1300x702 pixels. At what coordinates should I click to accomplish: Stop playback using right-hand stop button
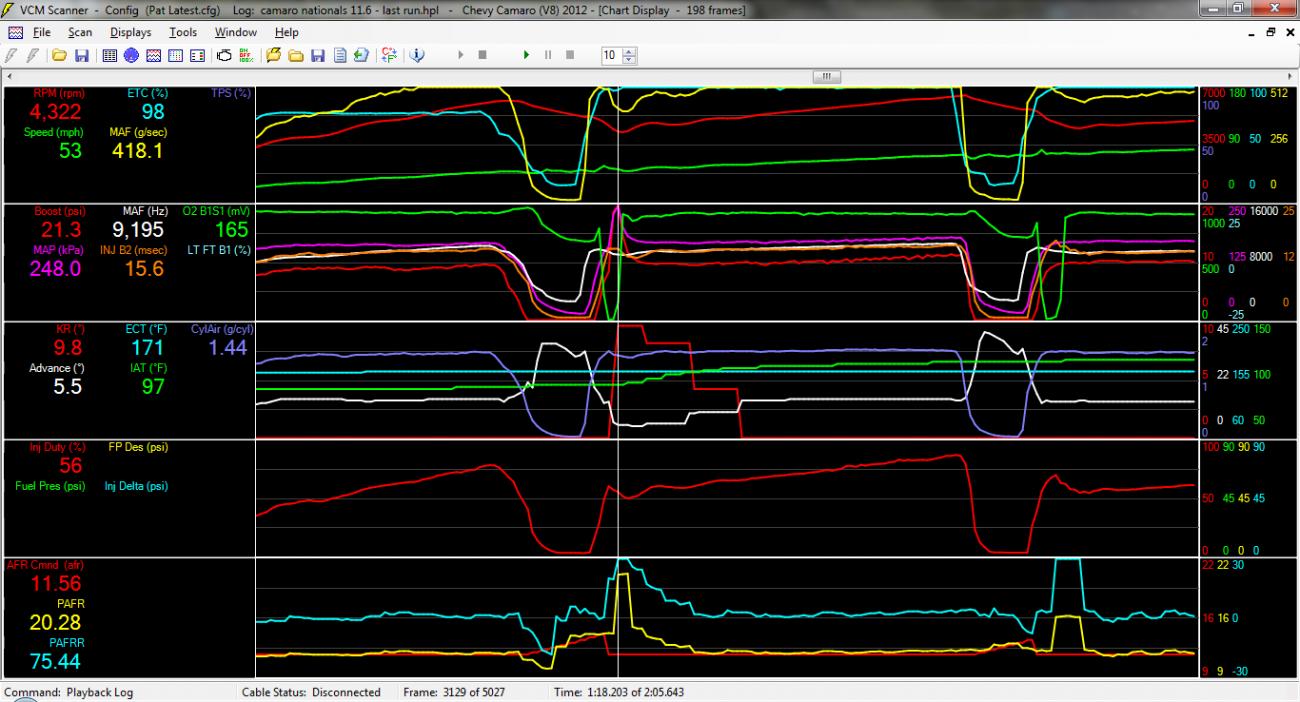pos(569,55)
